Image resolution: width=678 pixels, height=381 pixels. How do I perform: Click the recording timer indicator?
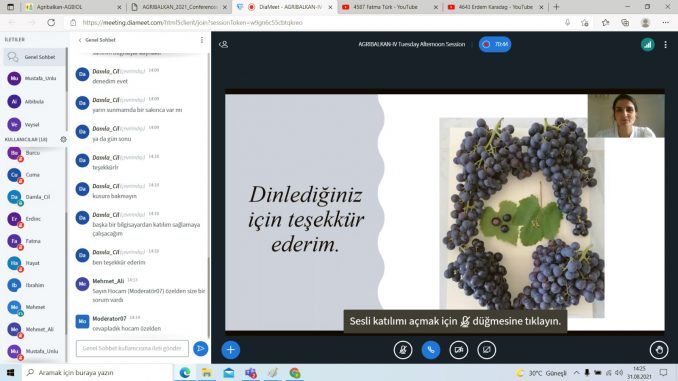(495, 44)
